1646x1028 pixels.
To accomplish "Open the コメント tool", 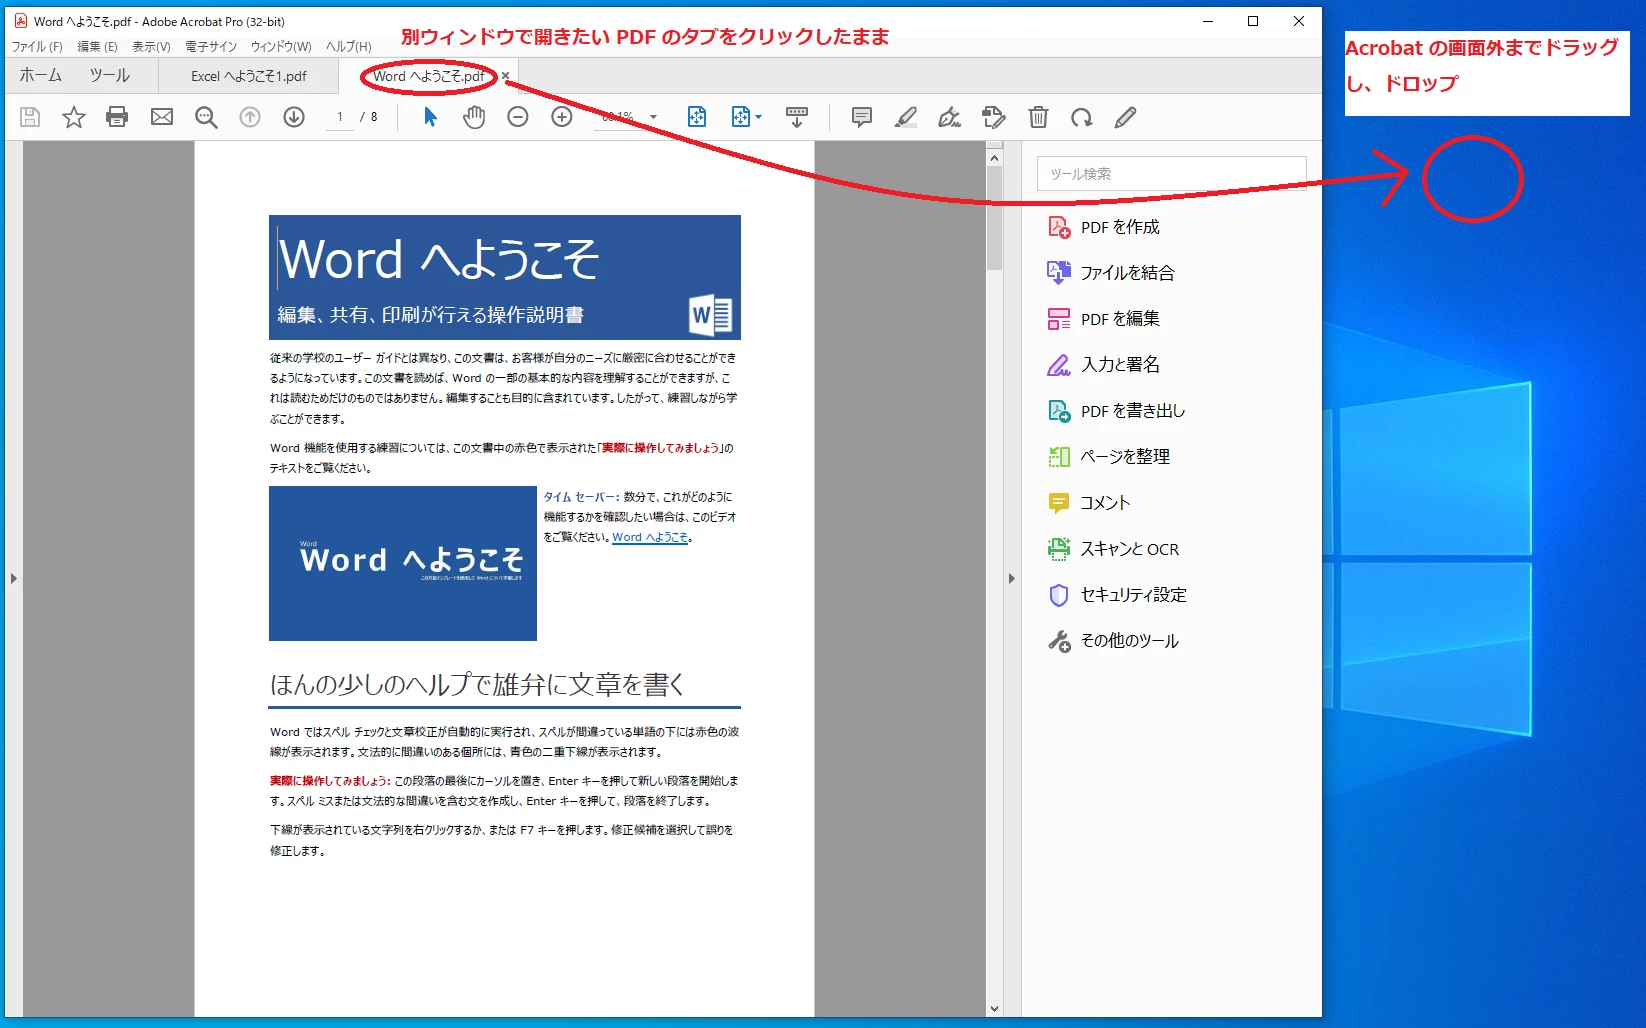I will [1089, 502].
